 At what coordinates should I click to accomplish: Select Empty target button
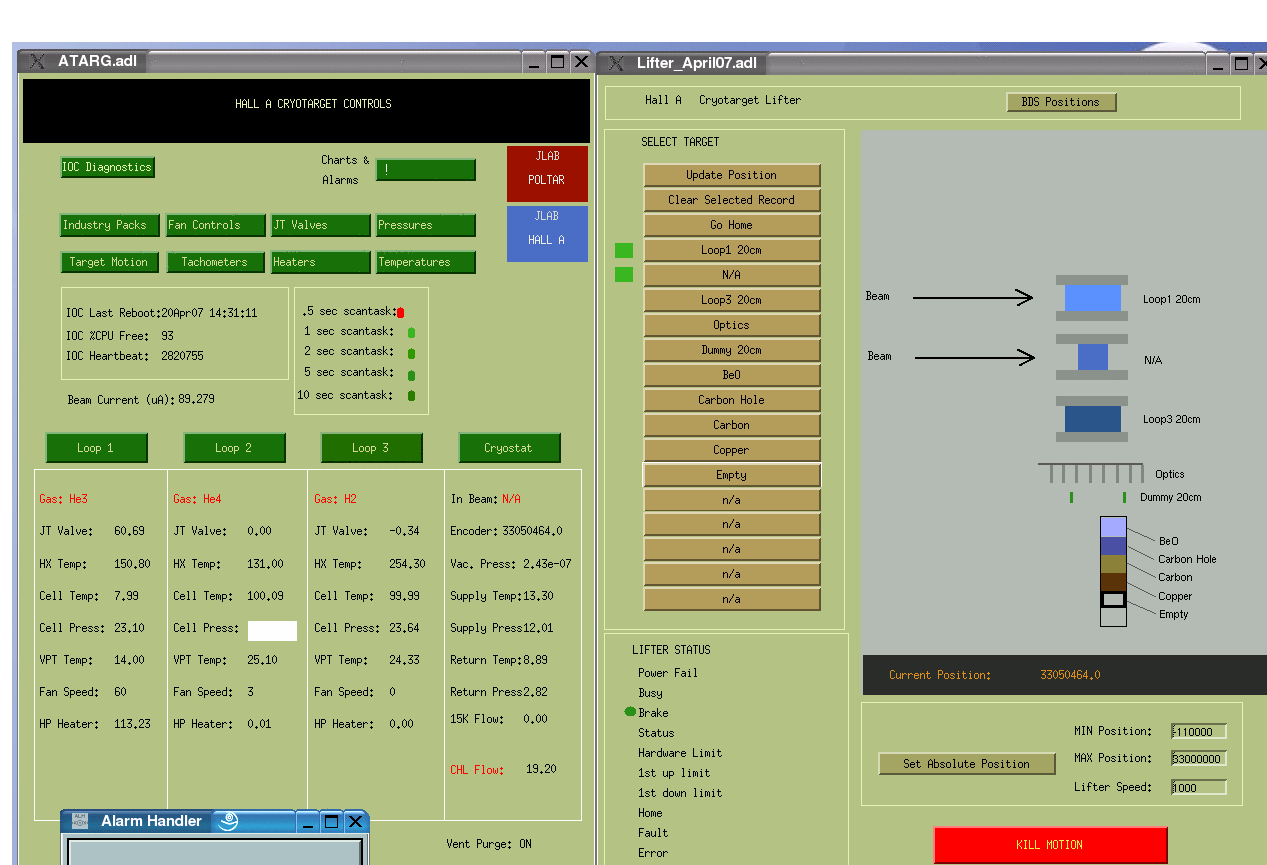coord(732,475)
